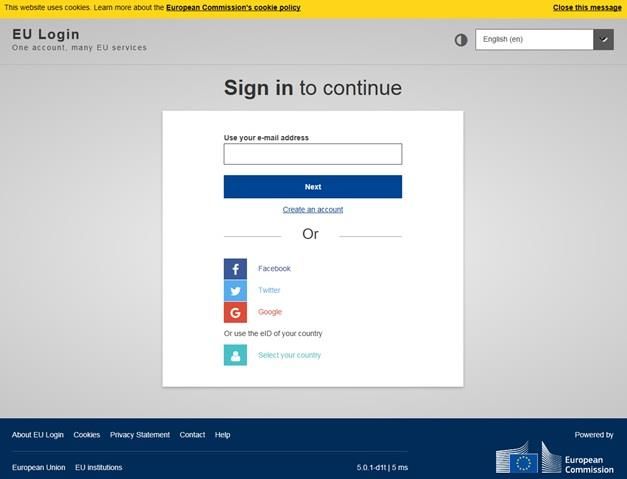Viewport: 627px width, 479px height.
Task: Choose the Select your country link
Action: [290, 355]
